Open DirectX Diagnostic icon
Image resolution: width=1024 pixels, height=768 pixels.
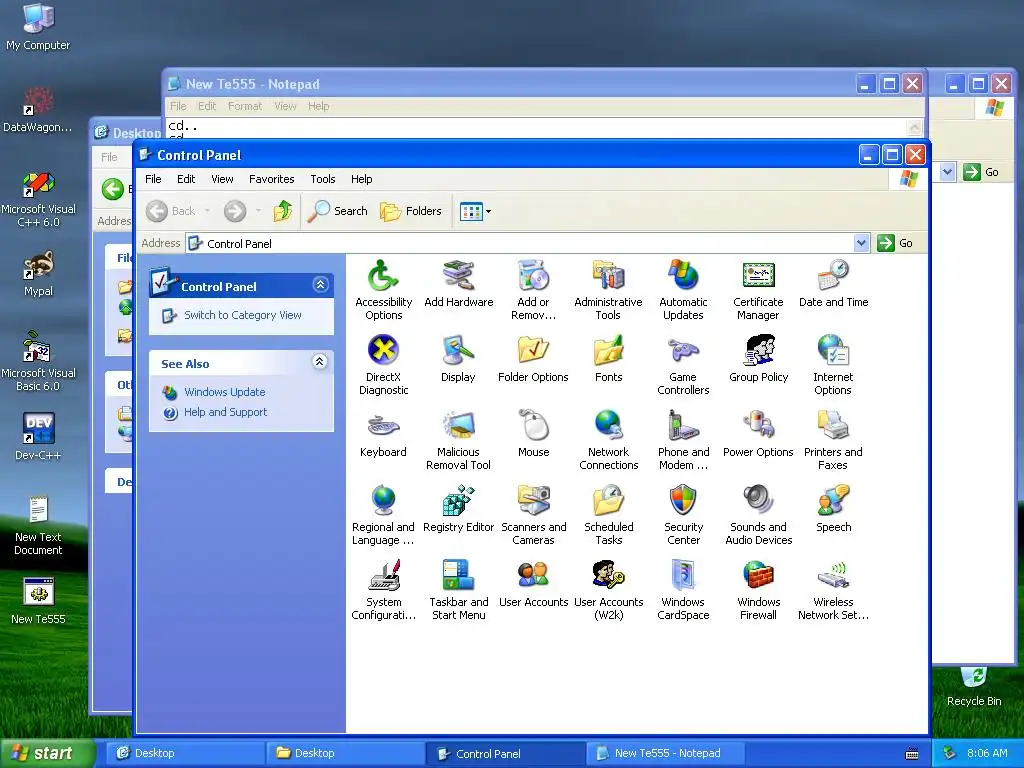coord(383,365)
